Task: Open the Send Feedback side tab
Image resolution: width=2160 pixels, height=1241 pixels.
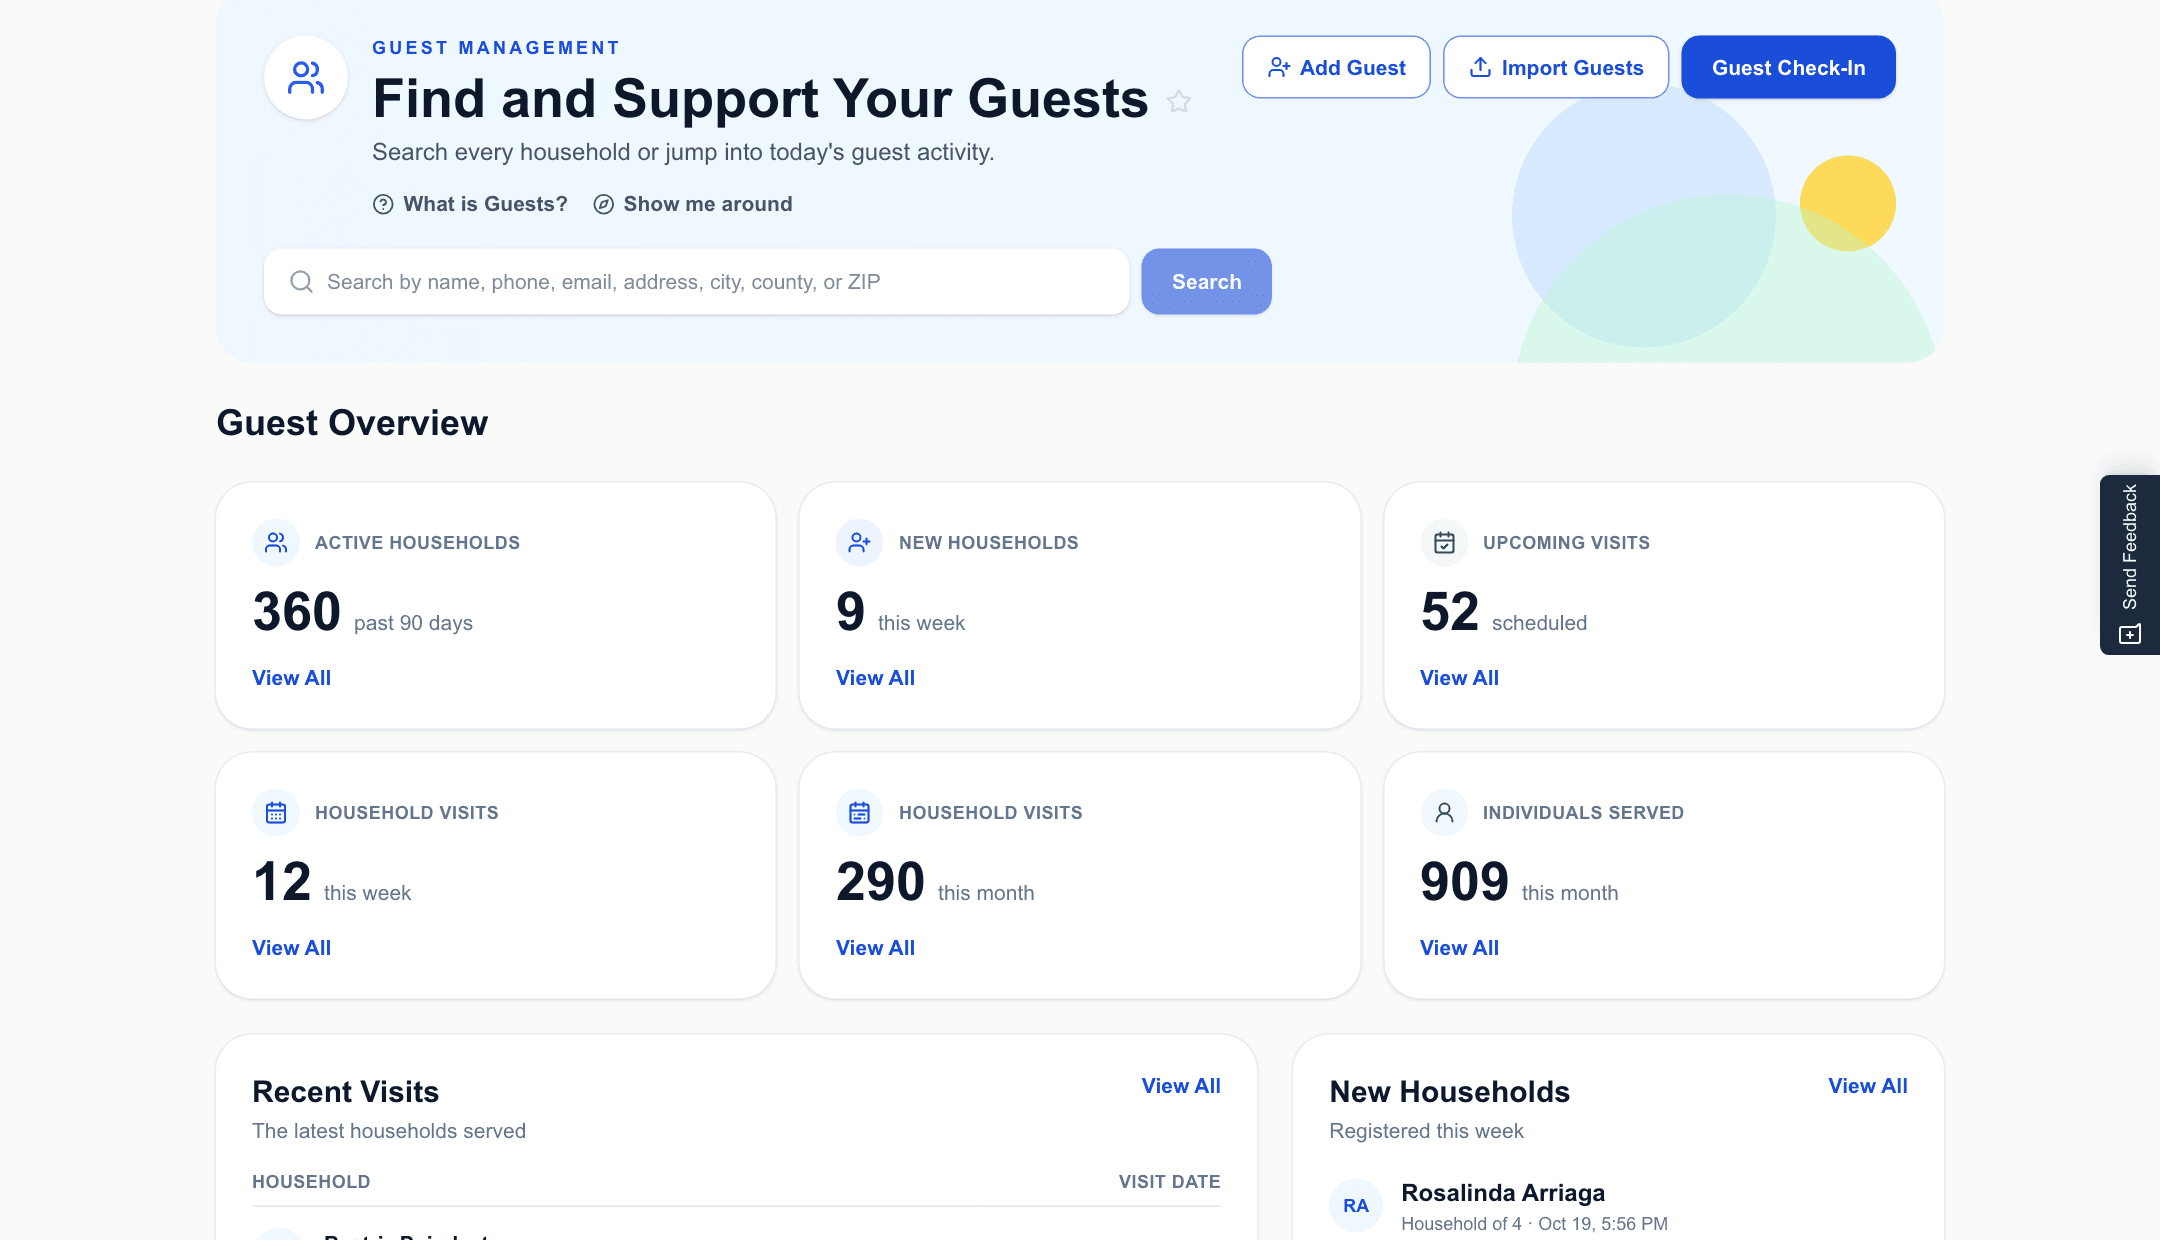Action: click(2130, 565)
